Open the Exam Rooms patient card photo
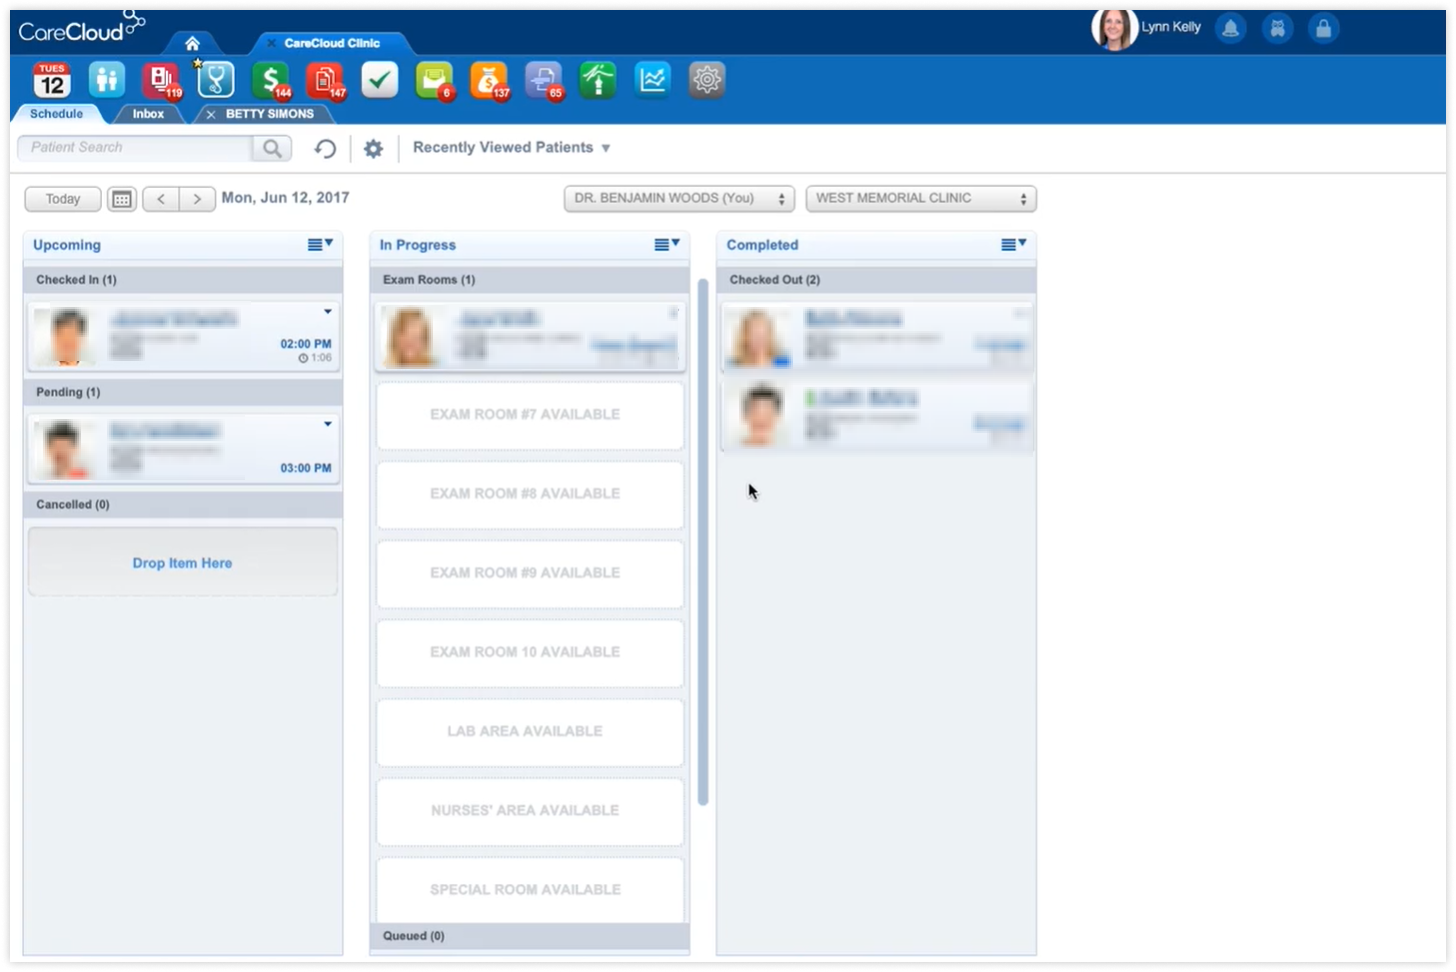The image size is (1456, 972). point(411,336)
